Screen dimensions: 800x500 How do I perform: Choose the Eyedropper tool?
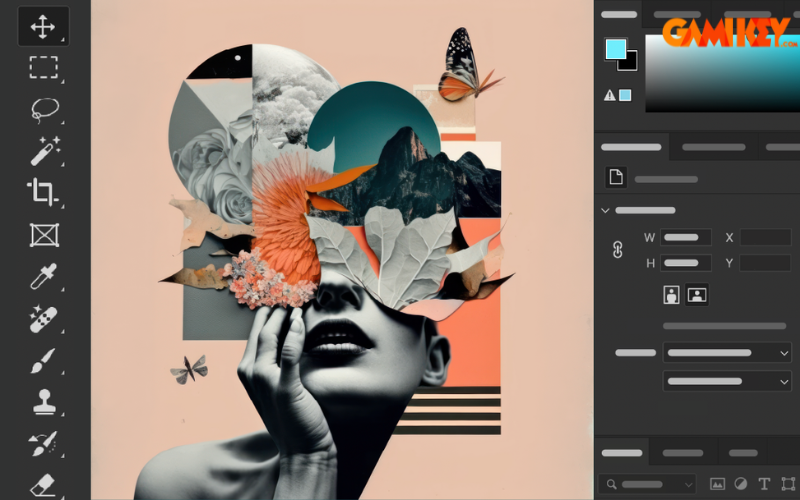43,276
